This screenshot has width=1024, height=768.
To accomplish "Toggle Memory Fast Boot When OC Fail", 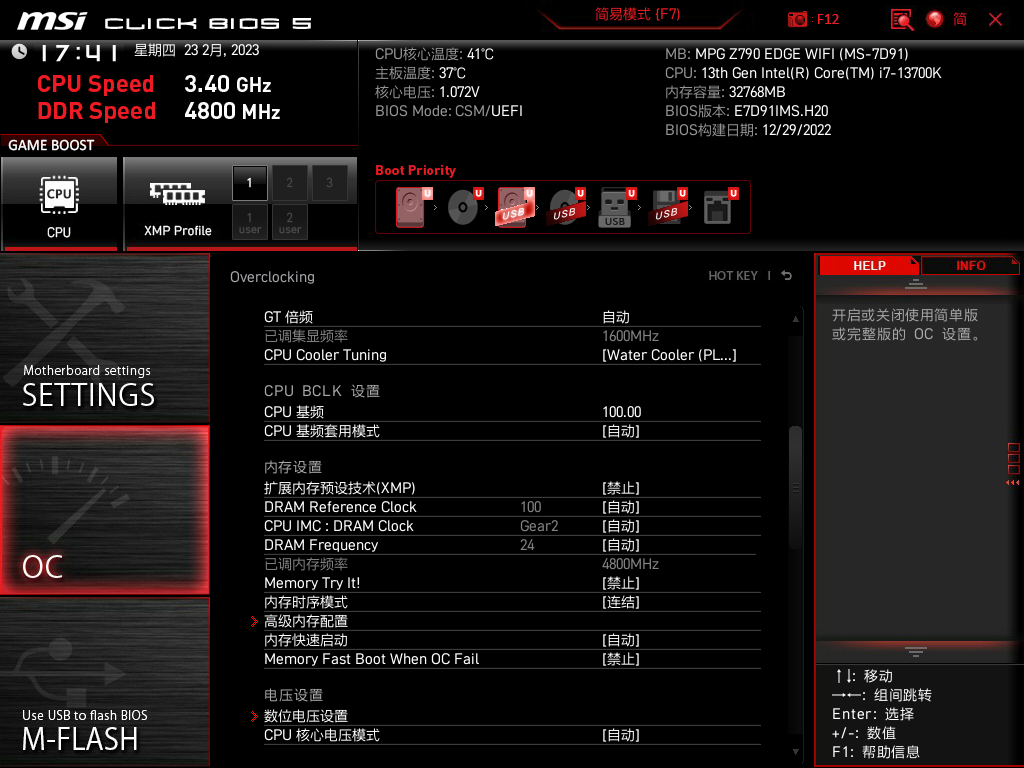I will (x=512, y=659).
